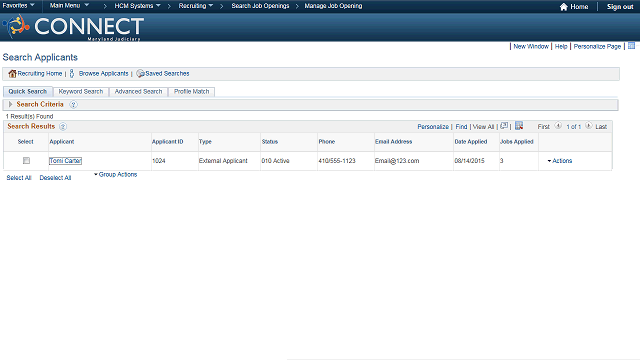Click the Help link
The width and height of the screenshot is (640, 360).
[x=561, y=47]
